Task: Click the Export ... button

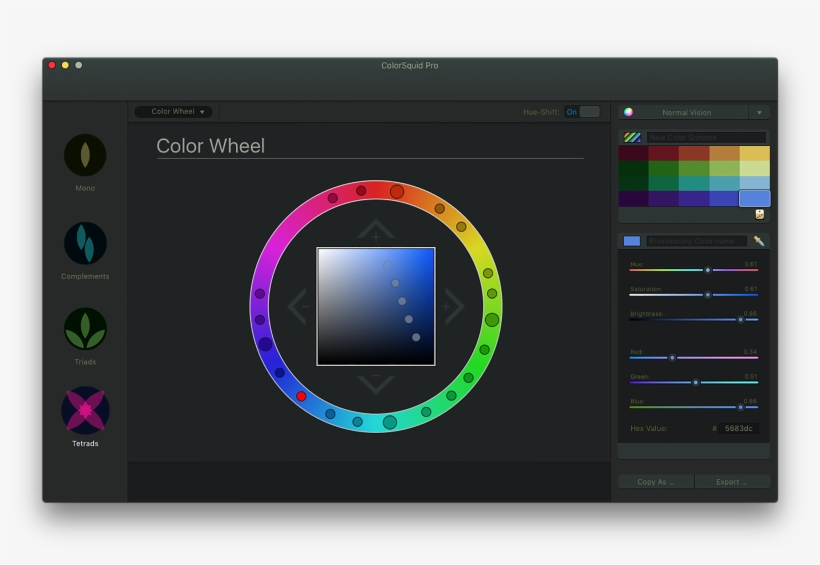Action: point(732,482)
